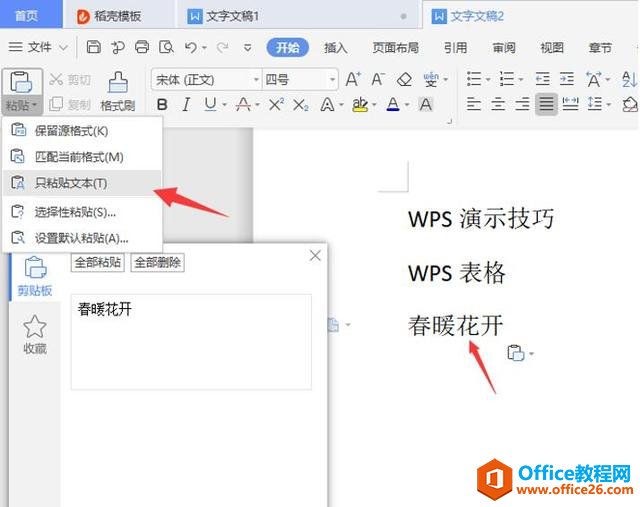
Task: Click the Increase Indent icon
Action: tap(567, 79)
